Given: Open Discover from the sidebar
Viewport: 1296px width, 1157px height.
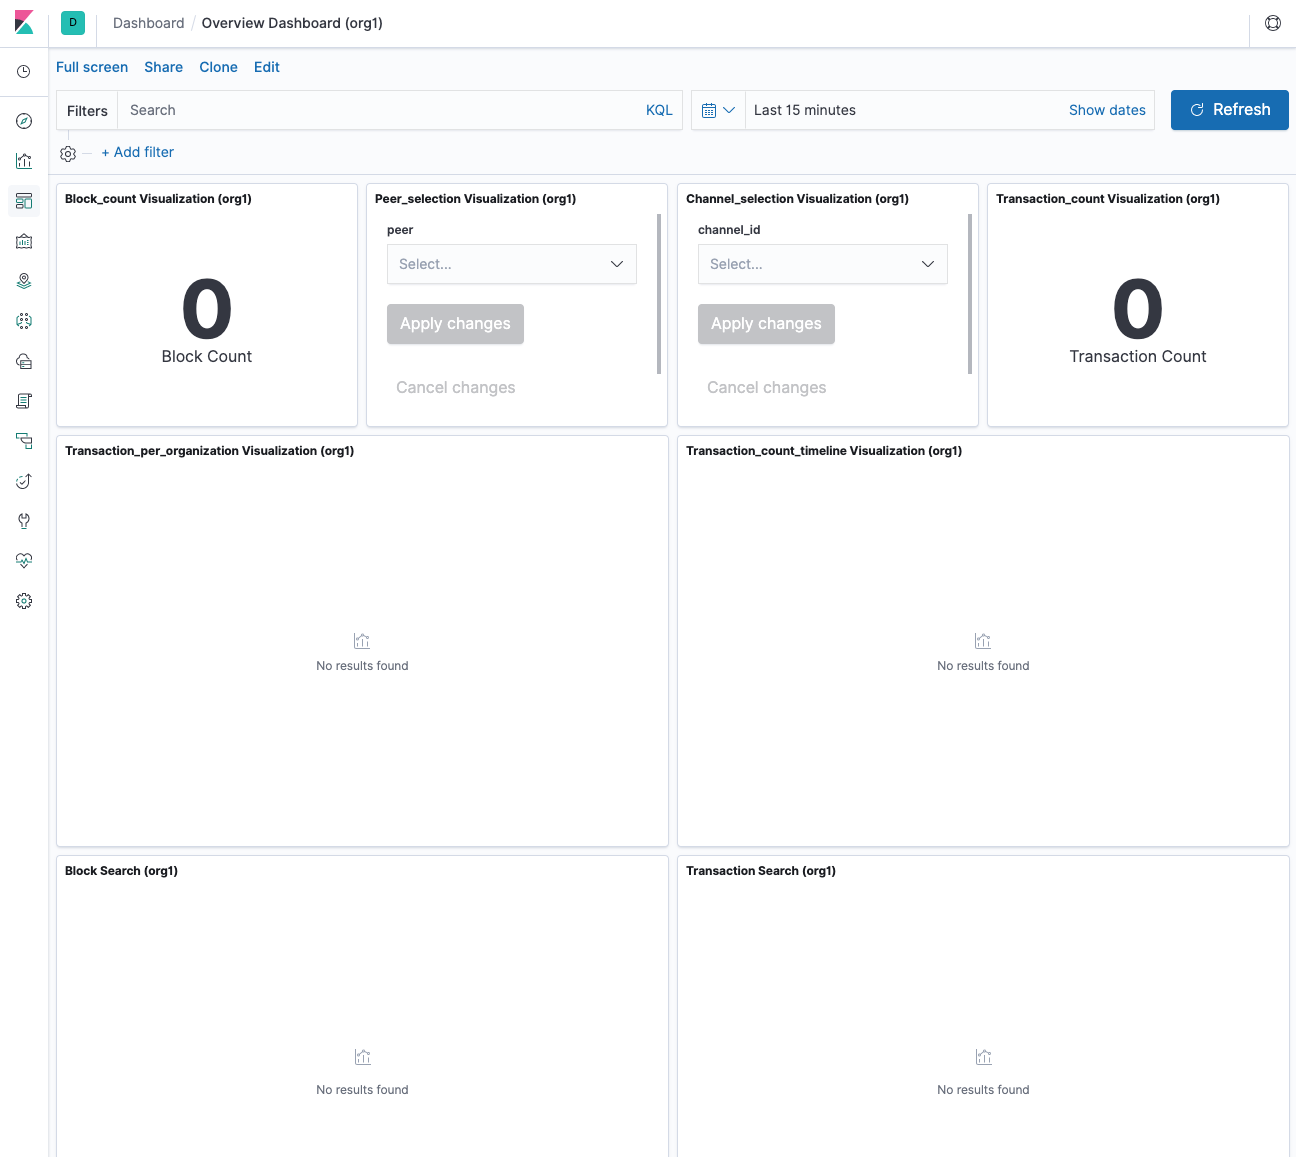Looking at the screenshot, I should click(x=24, y=121).
